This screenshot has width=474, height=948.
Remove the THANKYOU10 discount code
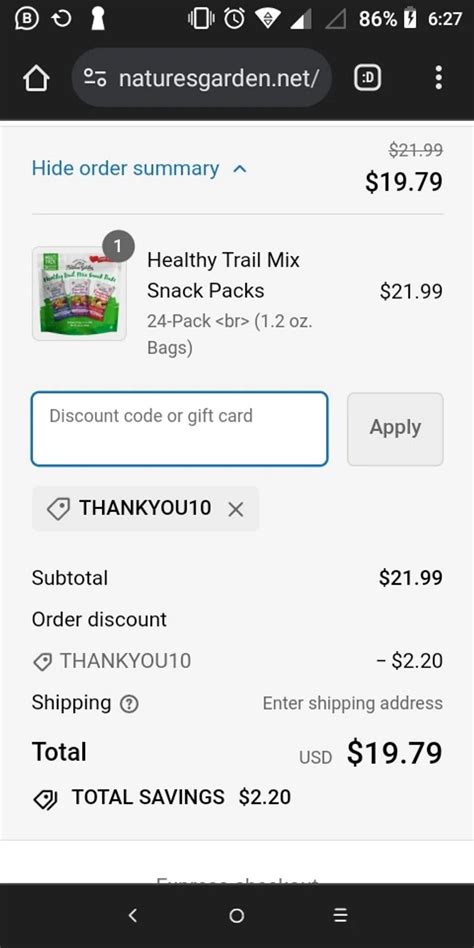pyautogui.click(x=236, y=510)
